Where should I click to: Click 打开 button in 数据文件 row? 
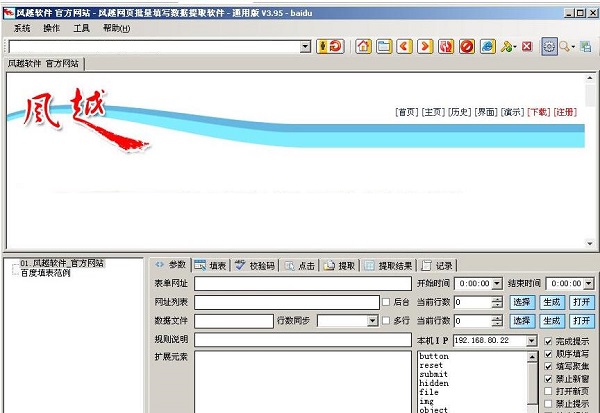pyautogui.click(x=582, y=321)
